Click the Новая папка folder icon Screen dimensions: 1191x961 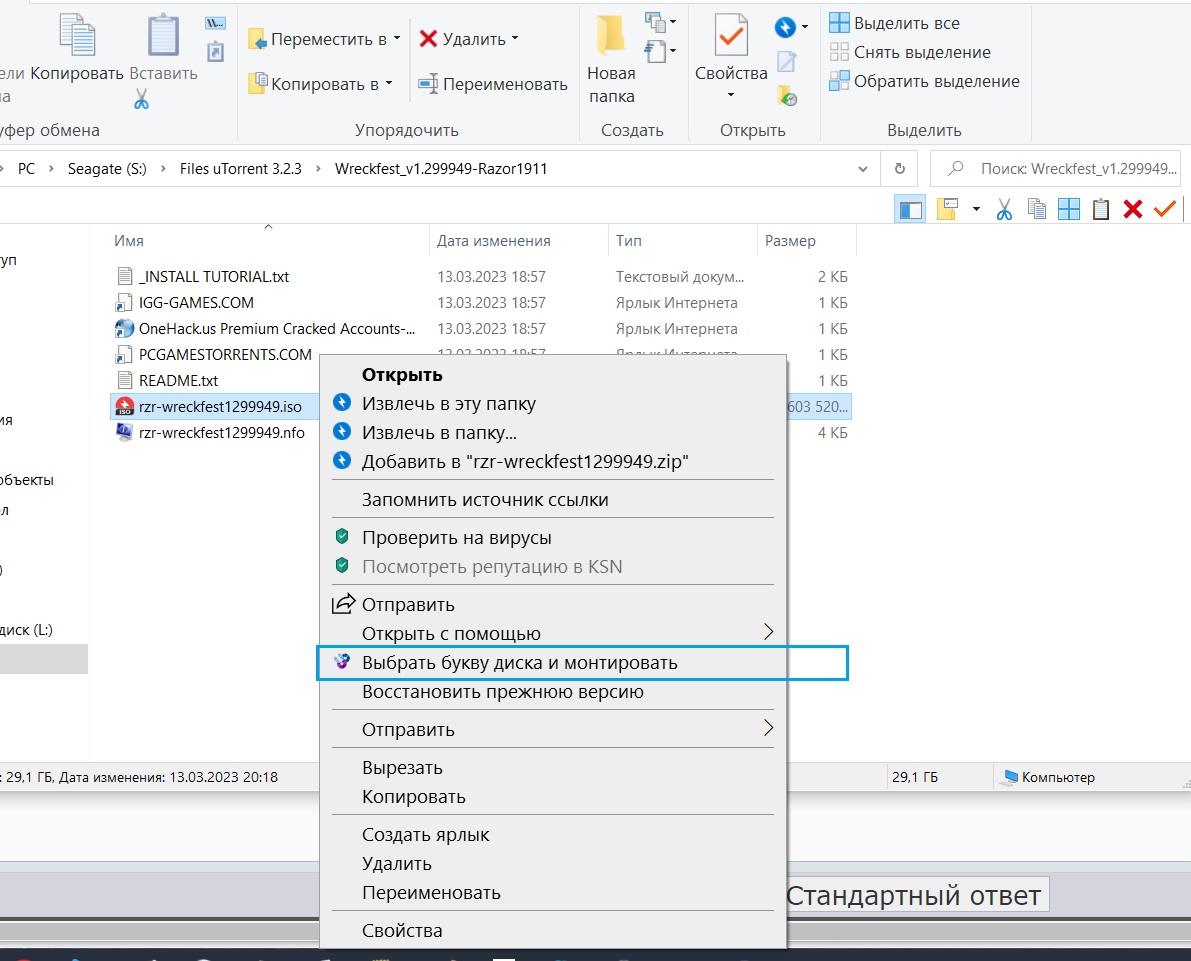(611, 36)
